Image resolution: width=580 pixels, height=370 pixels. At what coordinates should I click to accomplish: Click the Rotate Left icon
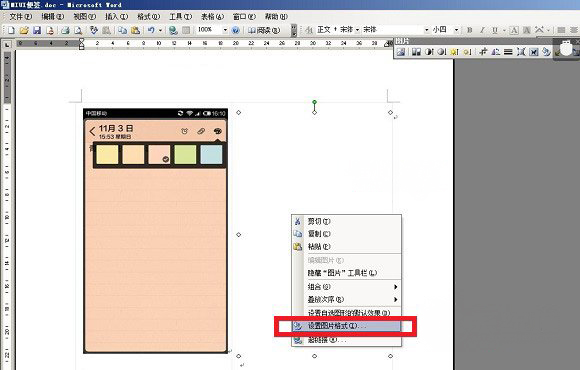click(x=496, y=52)
